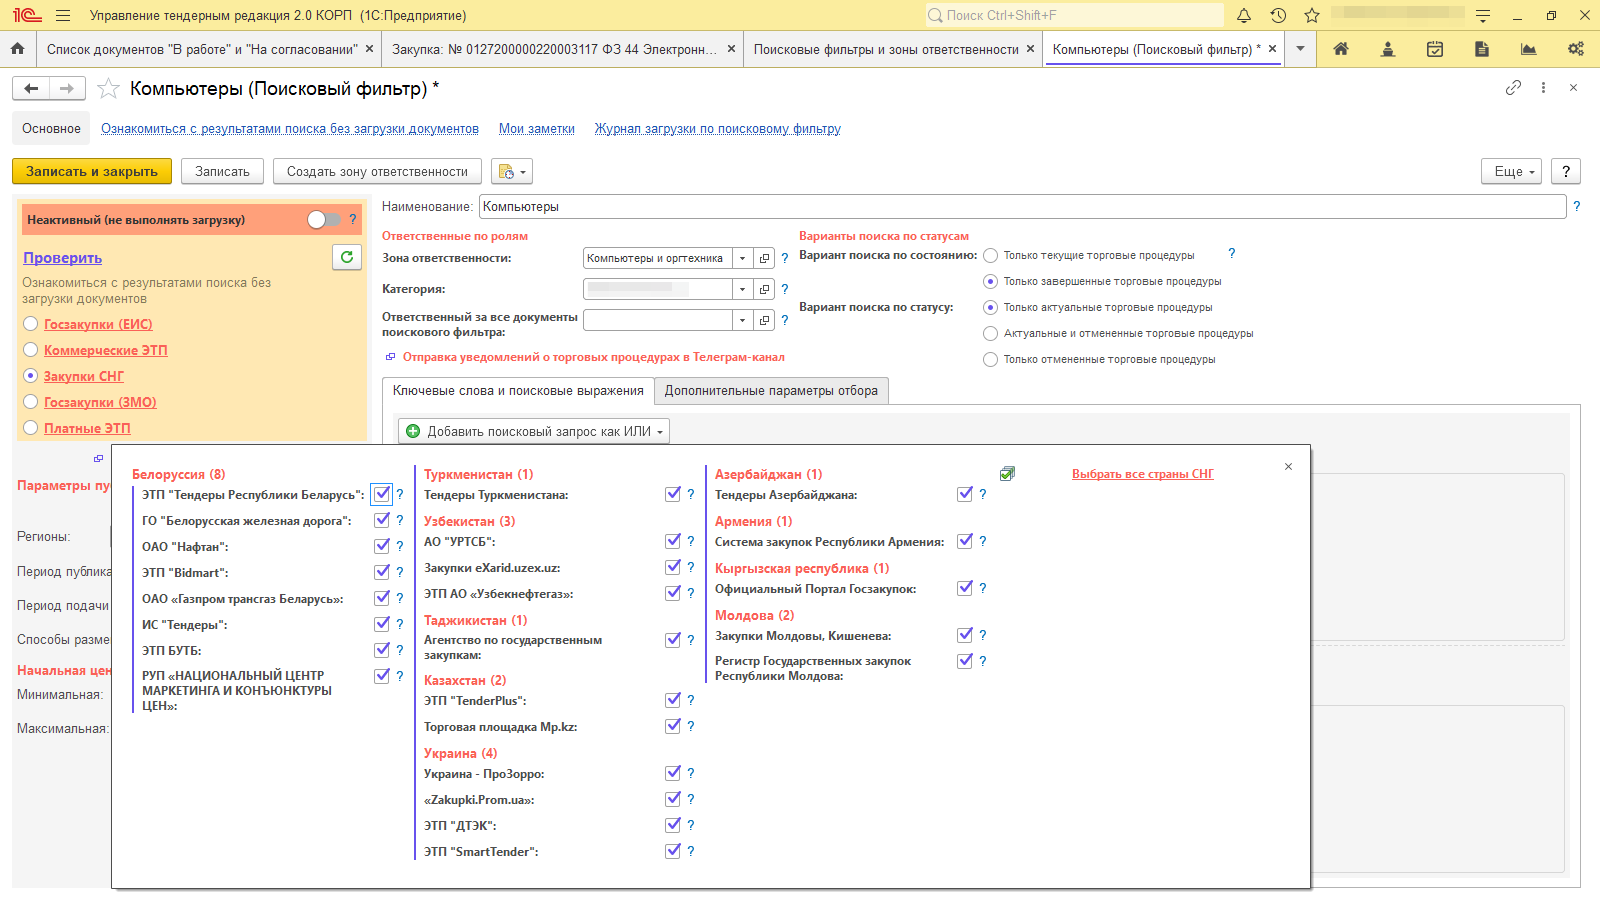Click the home page icon tab
1600x900 pixels.
click(x=17, y=49)
